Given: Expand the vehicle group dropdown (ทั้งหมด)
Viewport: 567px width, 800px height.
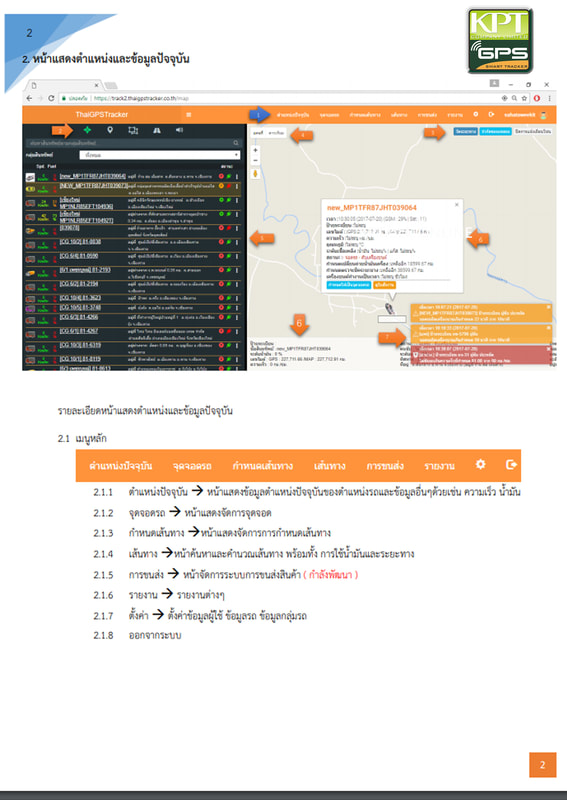Looking at the screenshot, I should (x=160, y=155).
